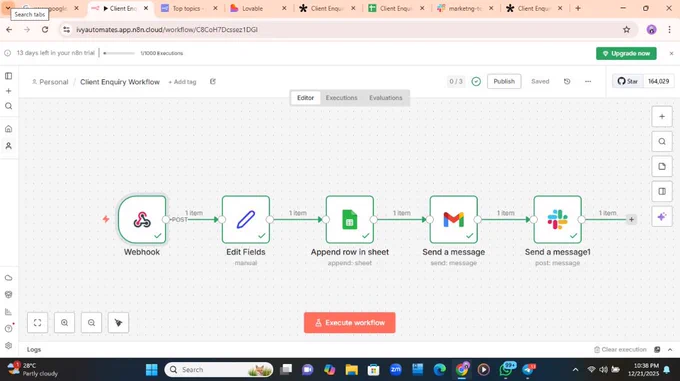This screenshot has height=381, width=680.
Task: Open the sidebar cloud icon
Action: 8,278
